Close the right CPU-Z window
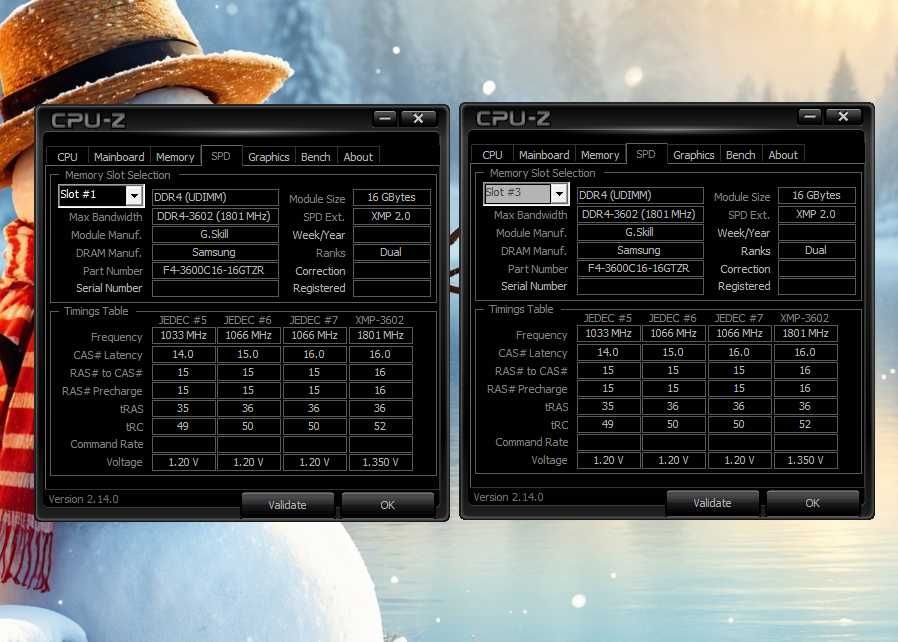 [843, 116]
